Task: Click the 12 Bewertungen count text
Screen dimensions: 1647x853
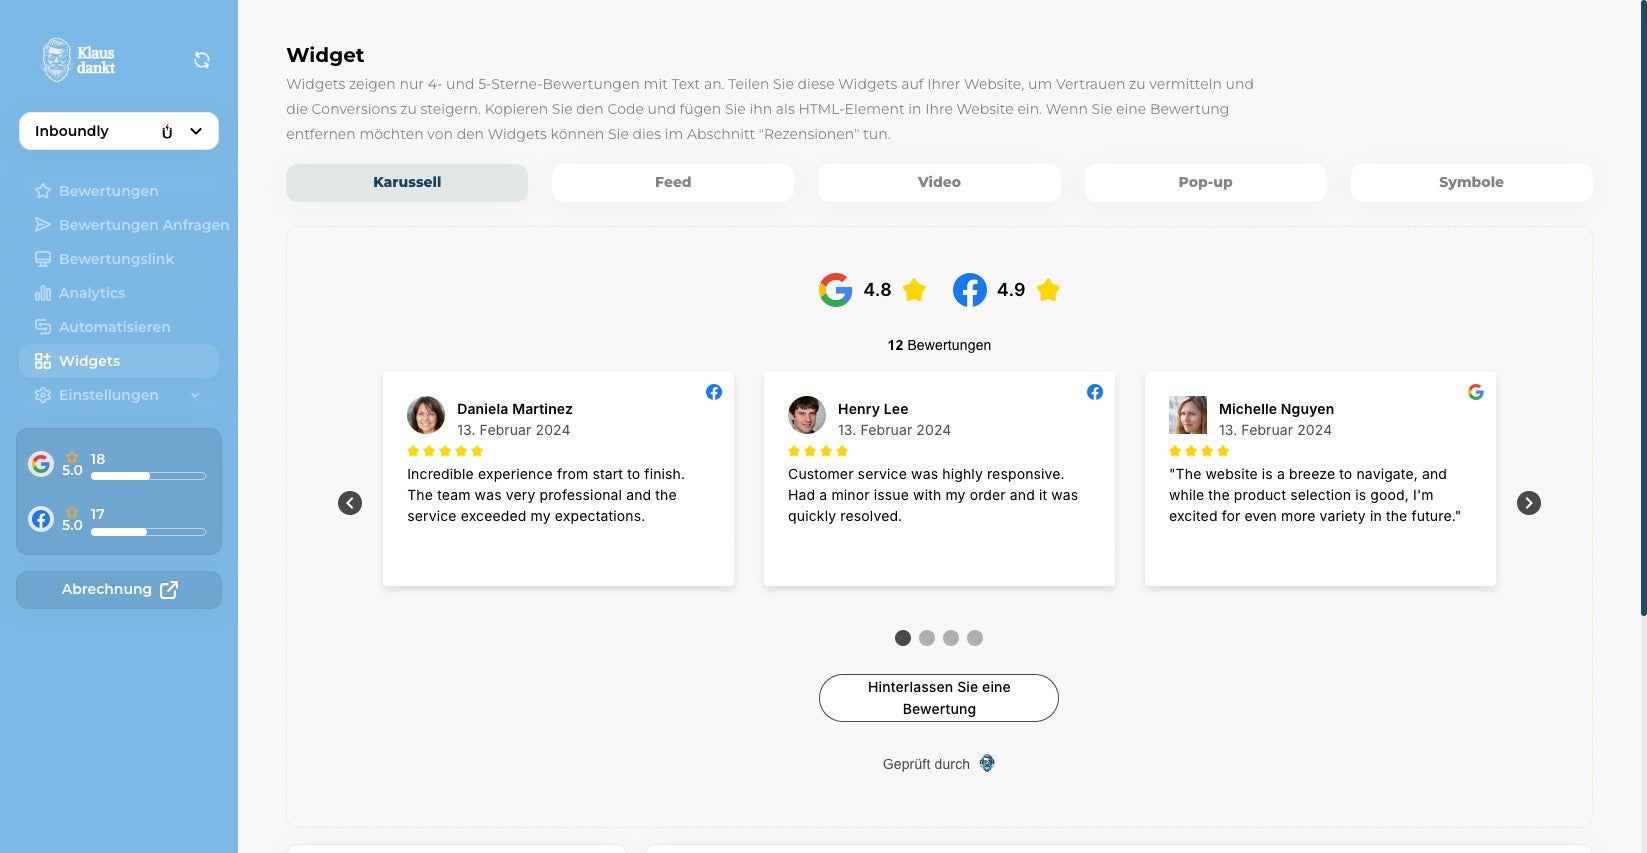Action: [939, 345]
